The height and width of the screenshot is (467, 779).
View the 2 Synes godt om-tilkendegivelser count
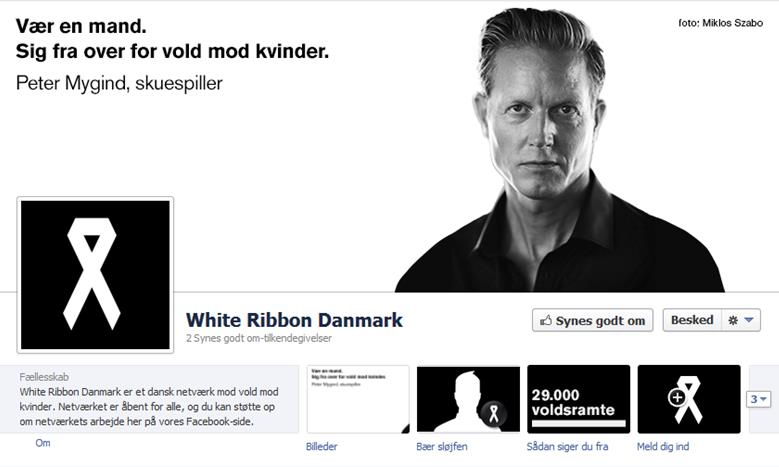[258, 338]
